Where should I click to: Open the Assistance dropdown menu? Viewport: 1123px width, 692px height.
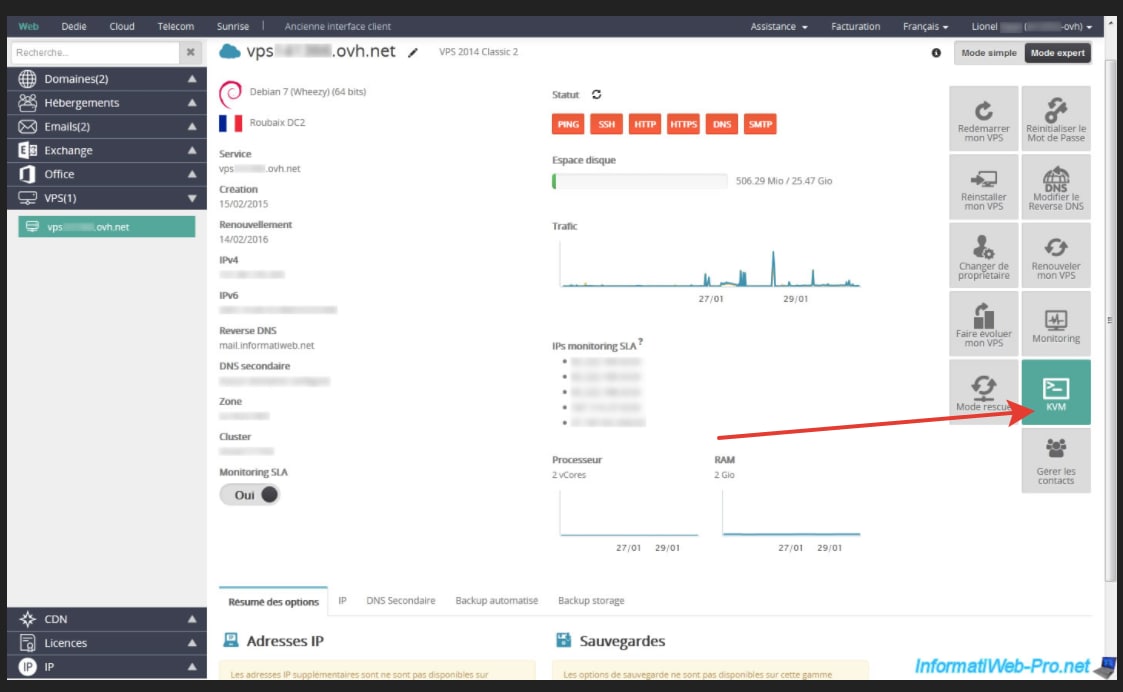[779, 27]
